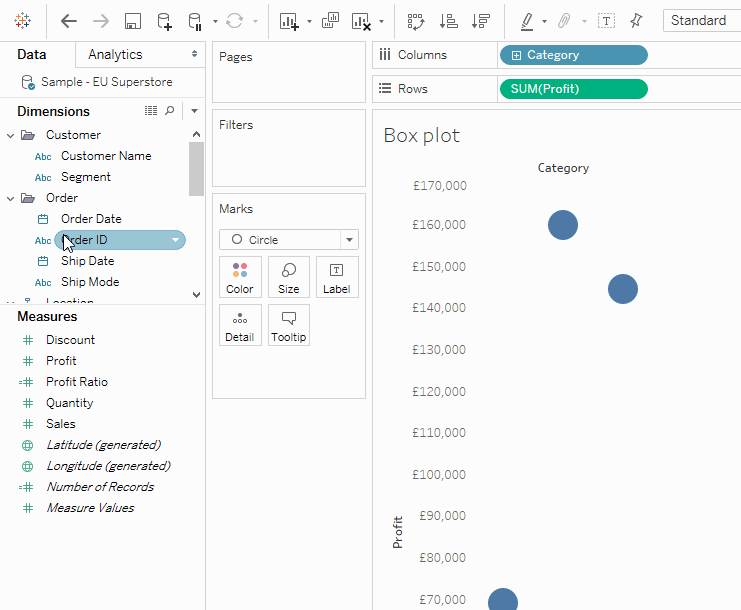Viewport: 741px width, 610px height.
Task: Search dimensions with the magnifier icon
Action: tap(170, 111)
